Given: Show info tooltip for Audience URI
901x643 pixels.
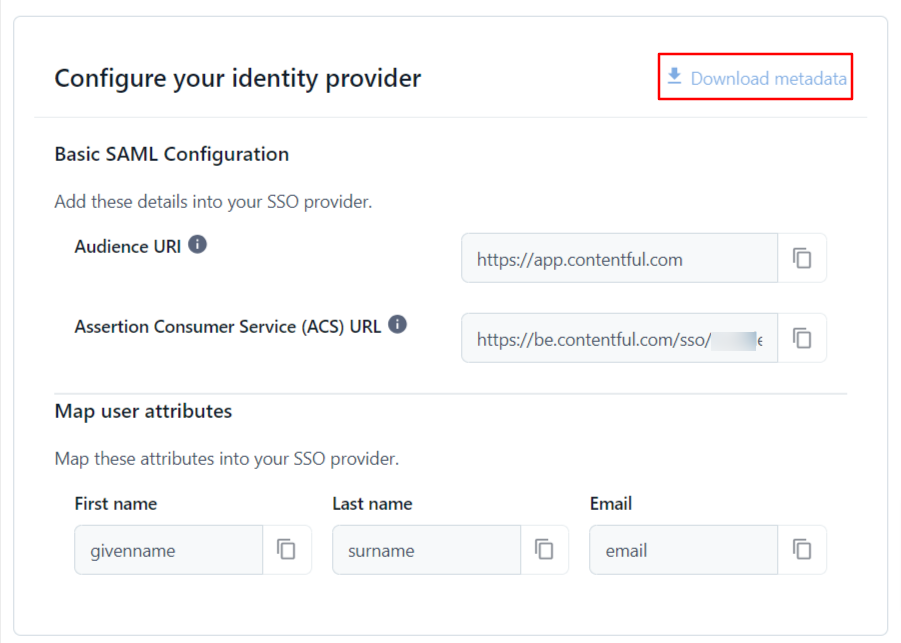Looking at the screenshot, I should point(198,245).
